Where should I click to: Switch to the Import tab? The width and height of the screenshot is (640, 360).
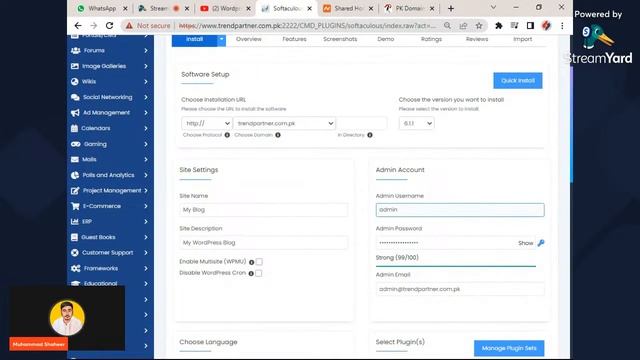pos(522,39)
